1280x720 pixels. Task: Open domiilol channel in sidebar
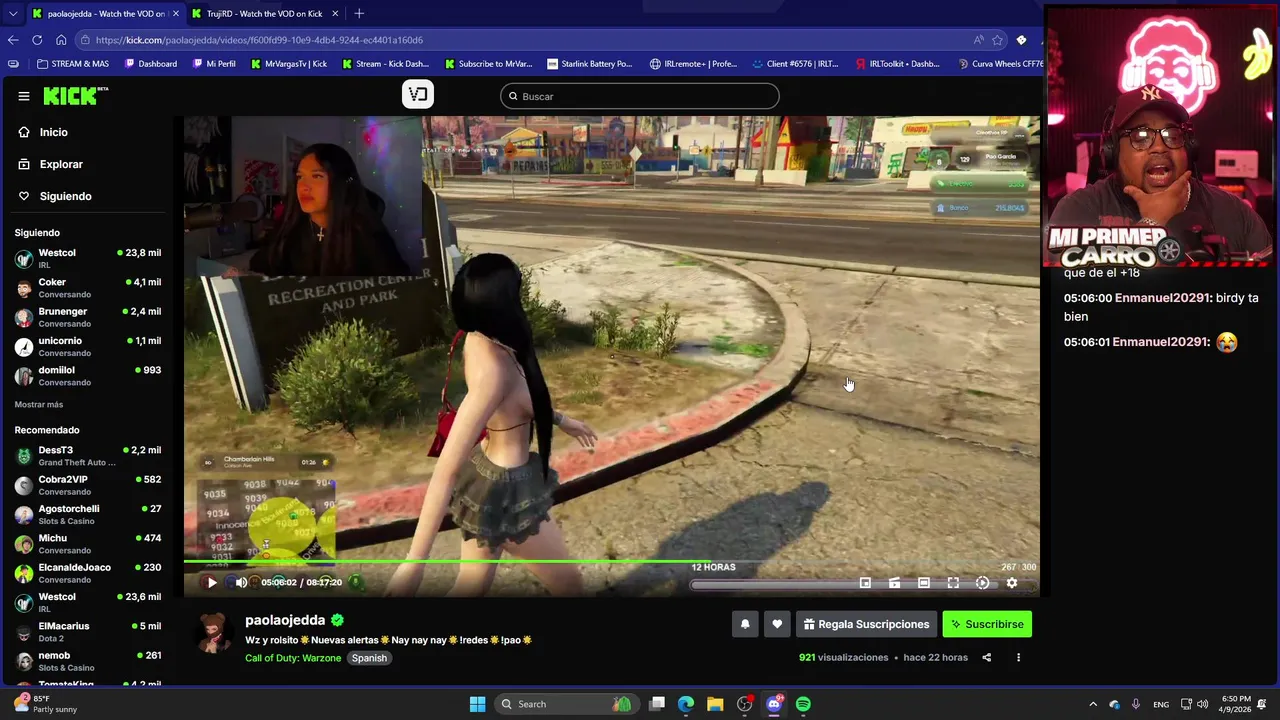(88, 376)
